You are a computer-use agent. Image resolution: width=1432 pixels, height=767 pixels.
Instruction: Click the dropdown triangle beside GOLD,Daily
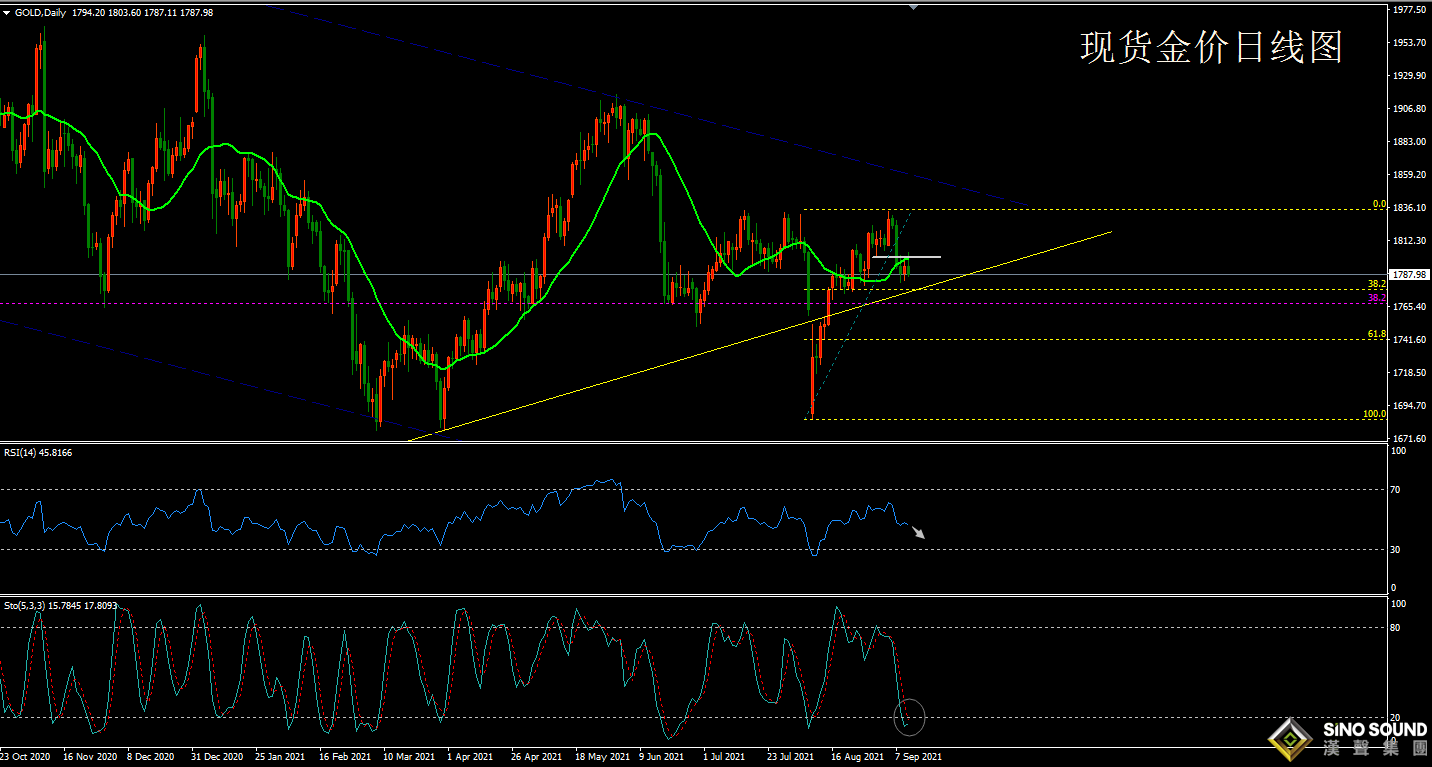(x=7, y=12)
